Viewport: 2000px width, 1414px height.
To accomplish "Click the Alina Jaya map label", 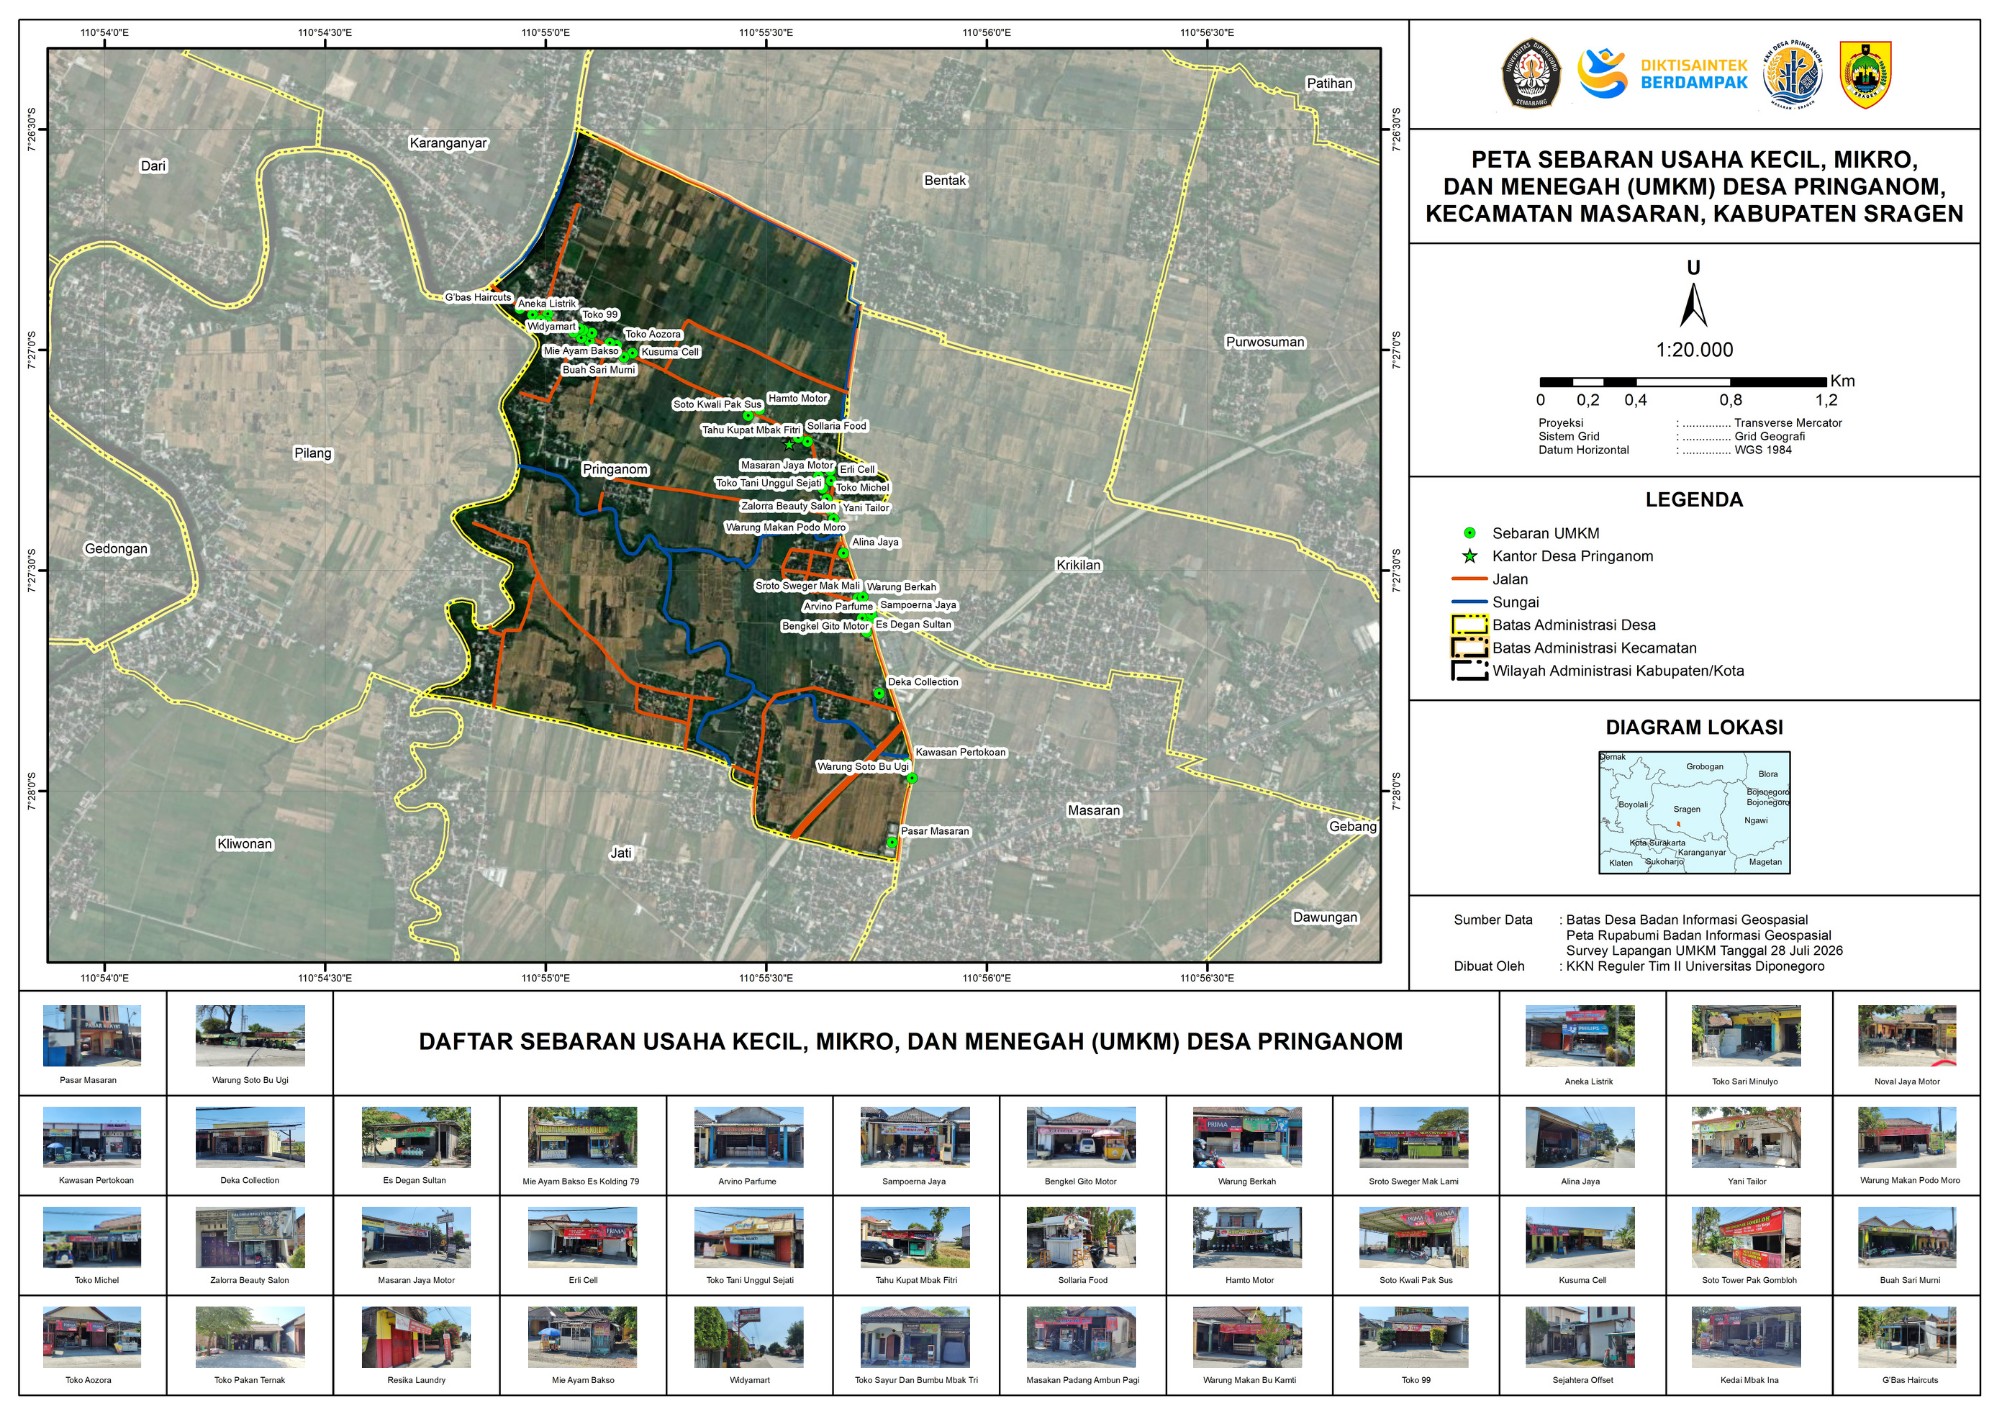I will pyautogui.click(x=875, y=542).
